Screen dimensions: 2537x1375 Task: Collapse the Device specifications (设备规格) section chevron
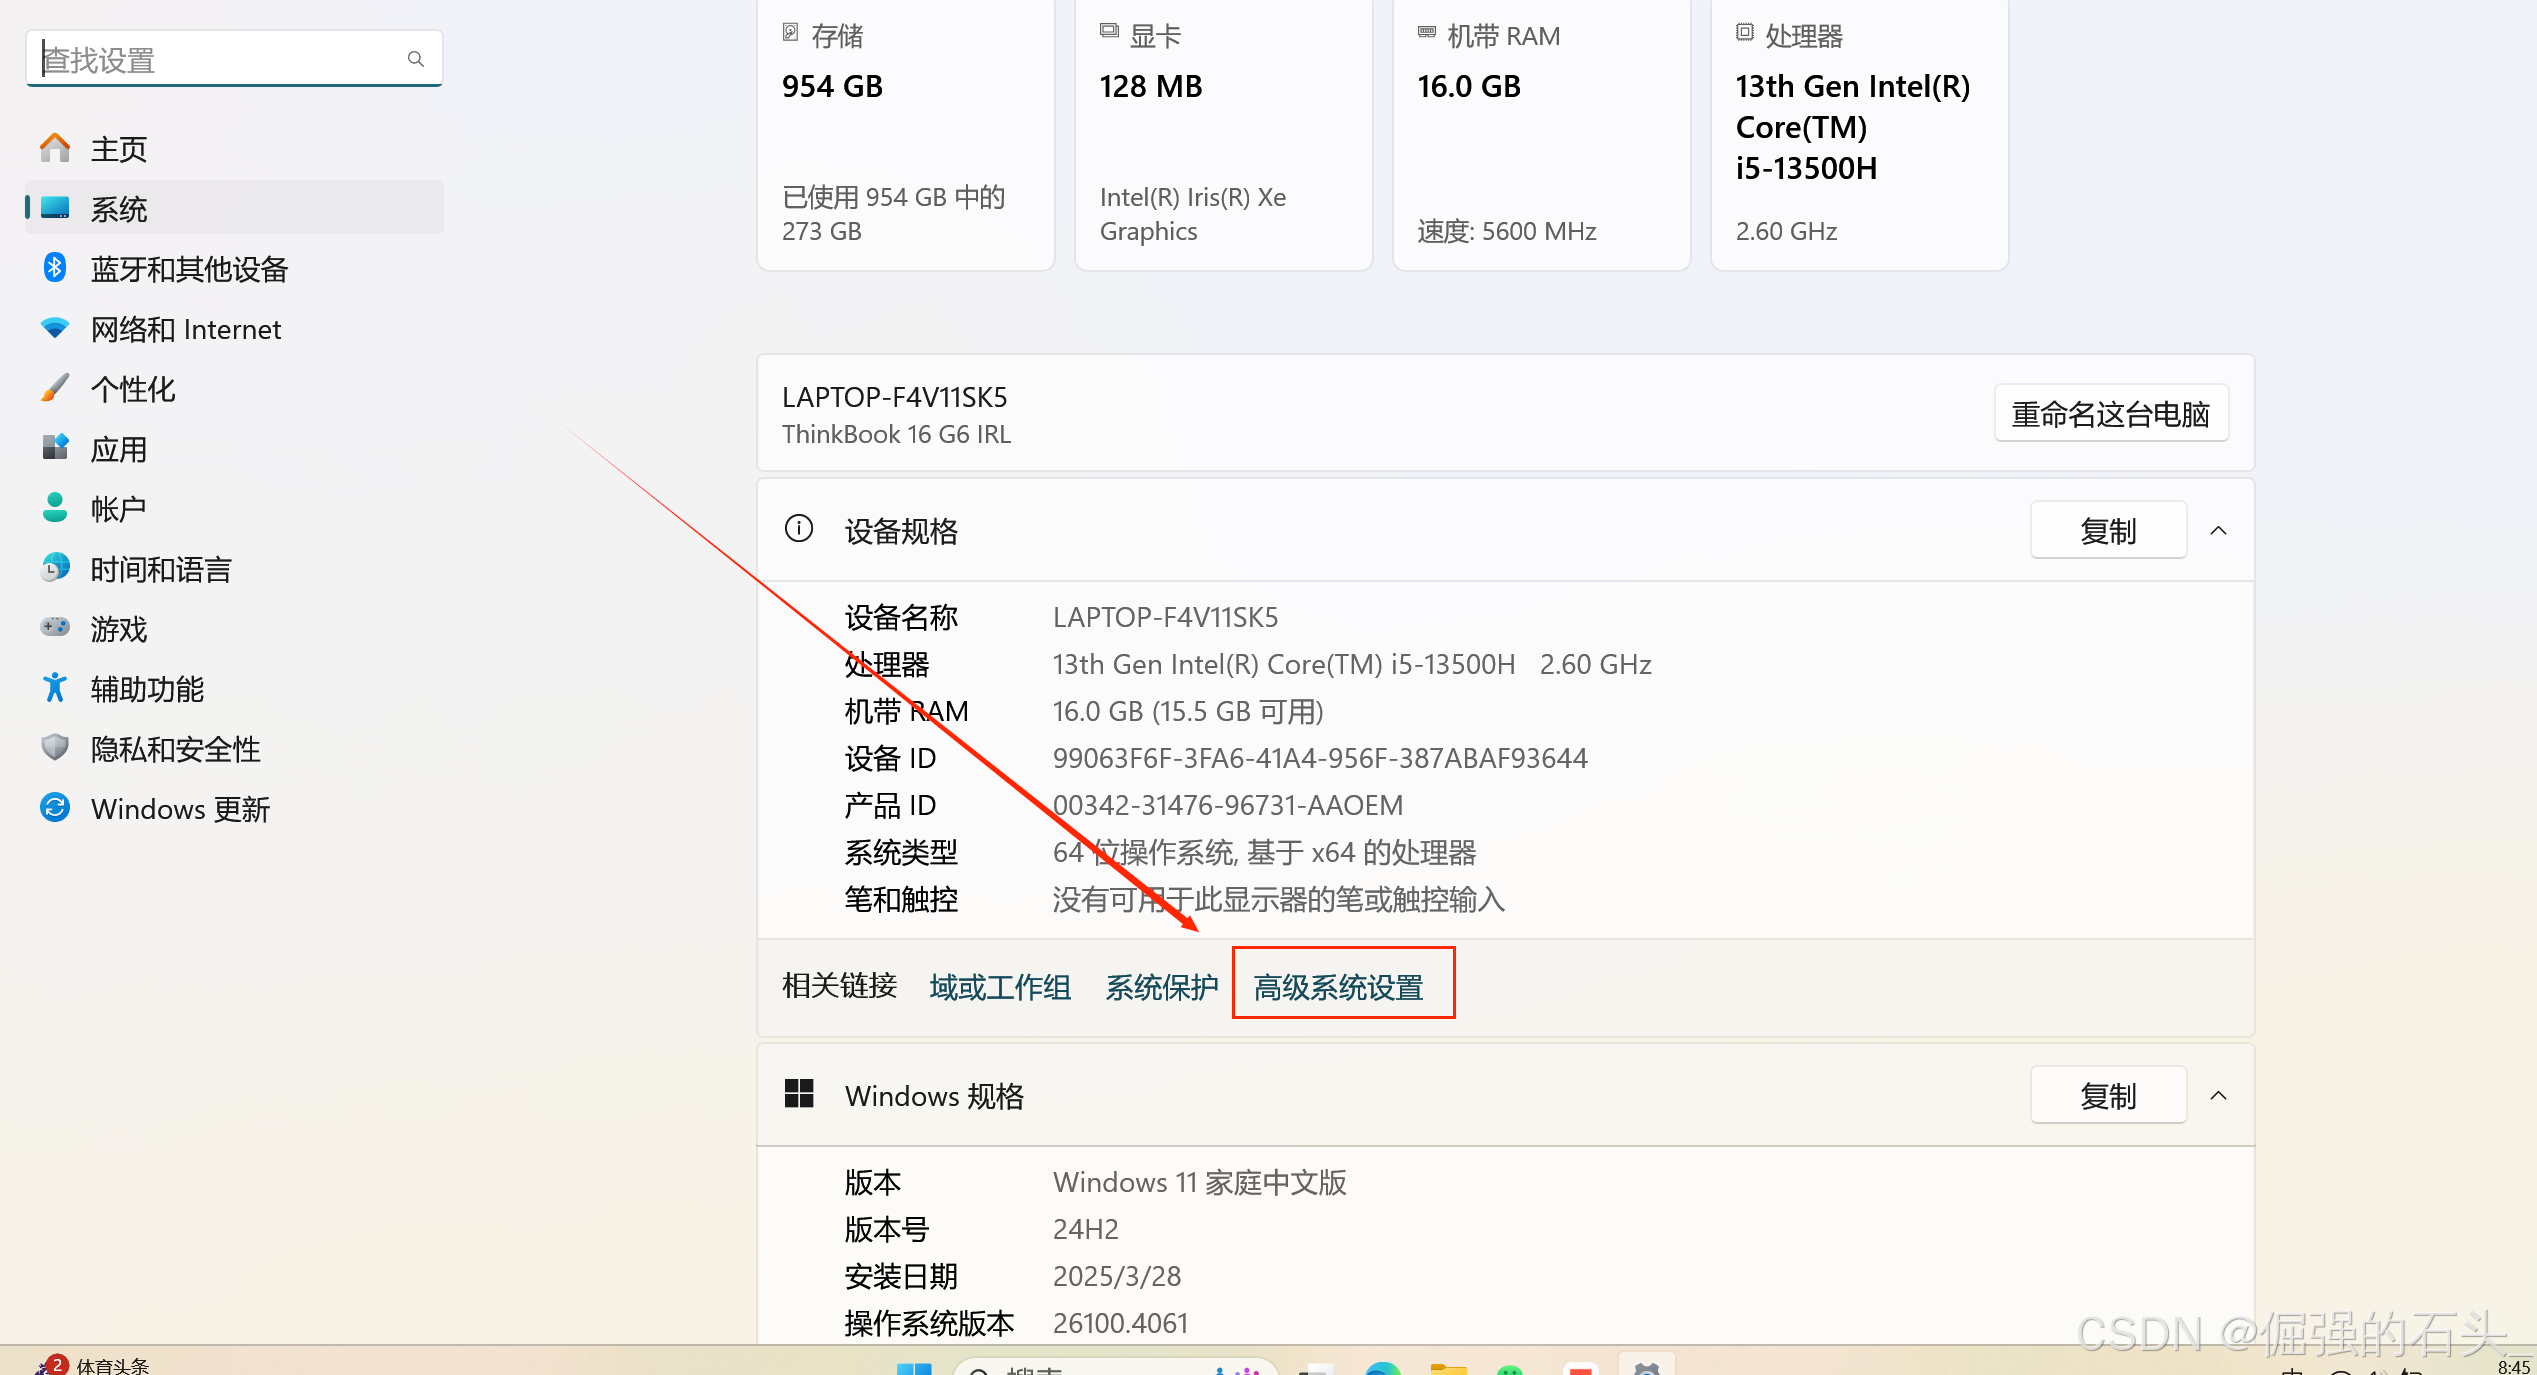[2218, 531]
